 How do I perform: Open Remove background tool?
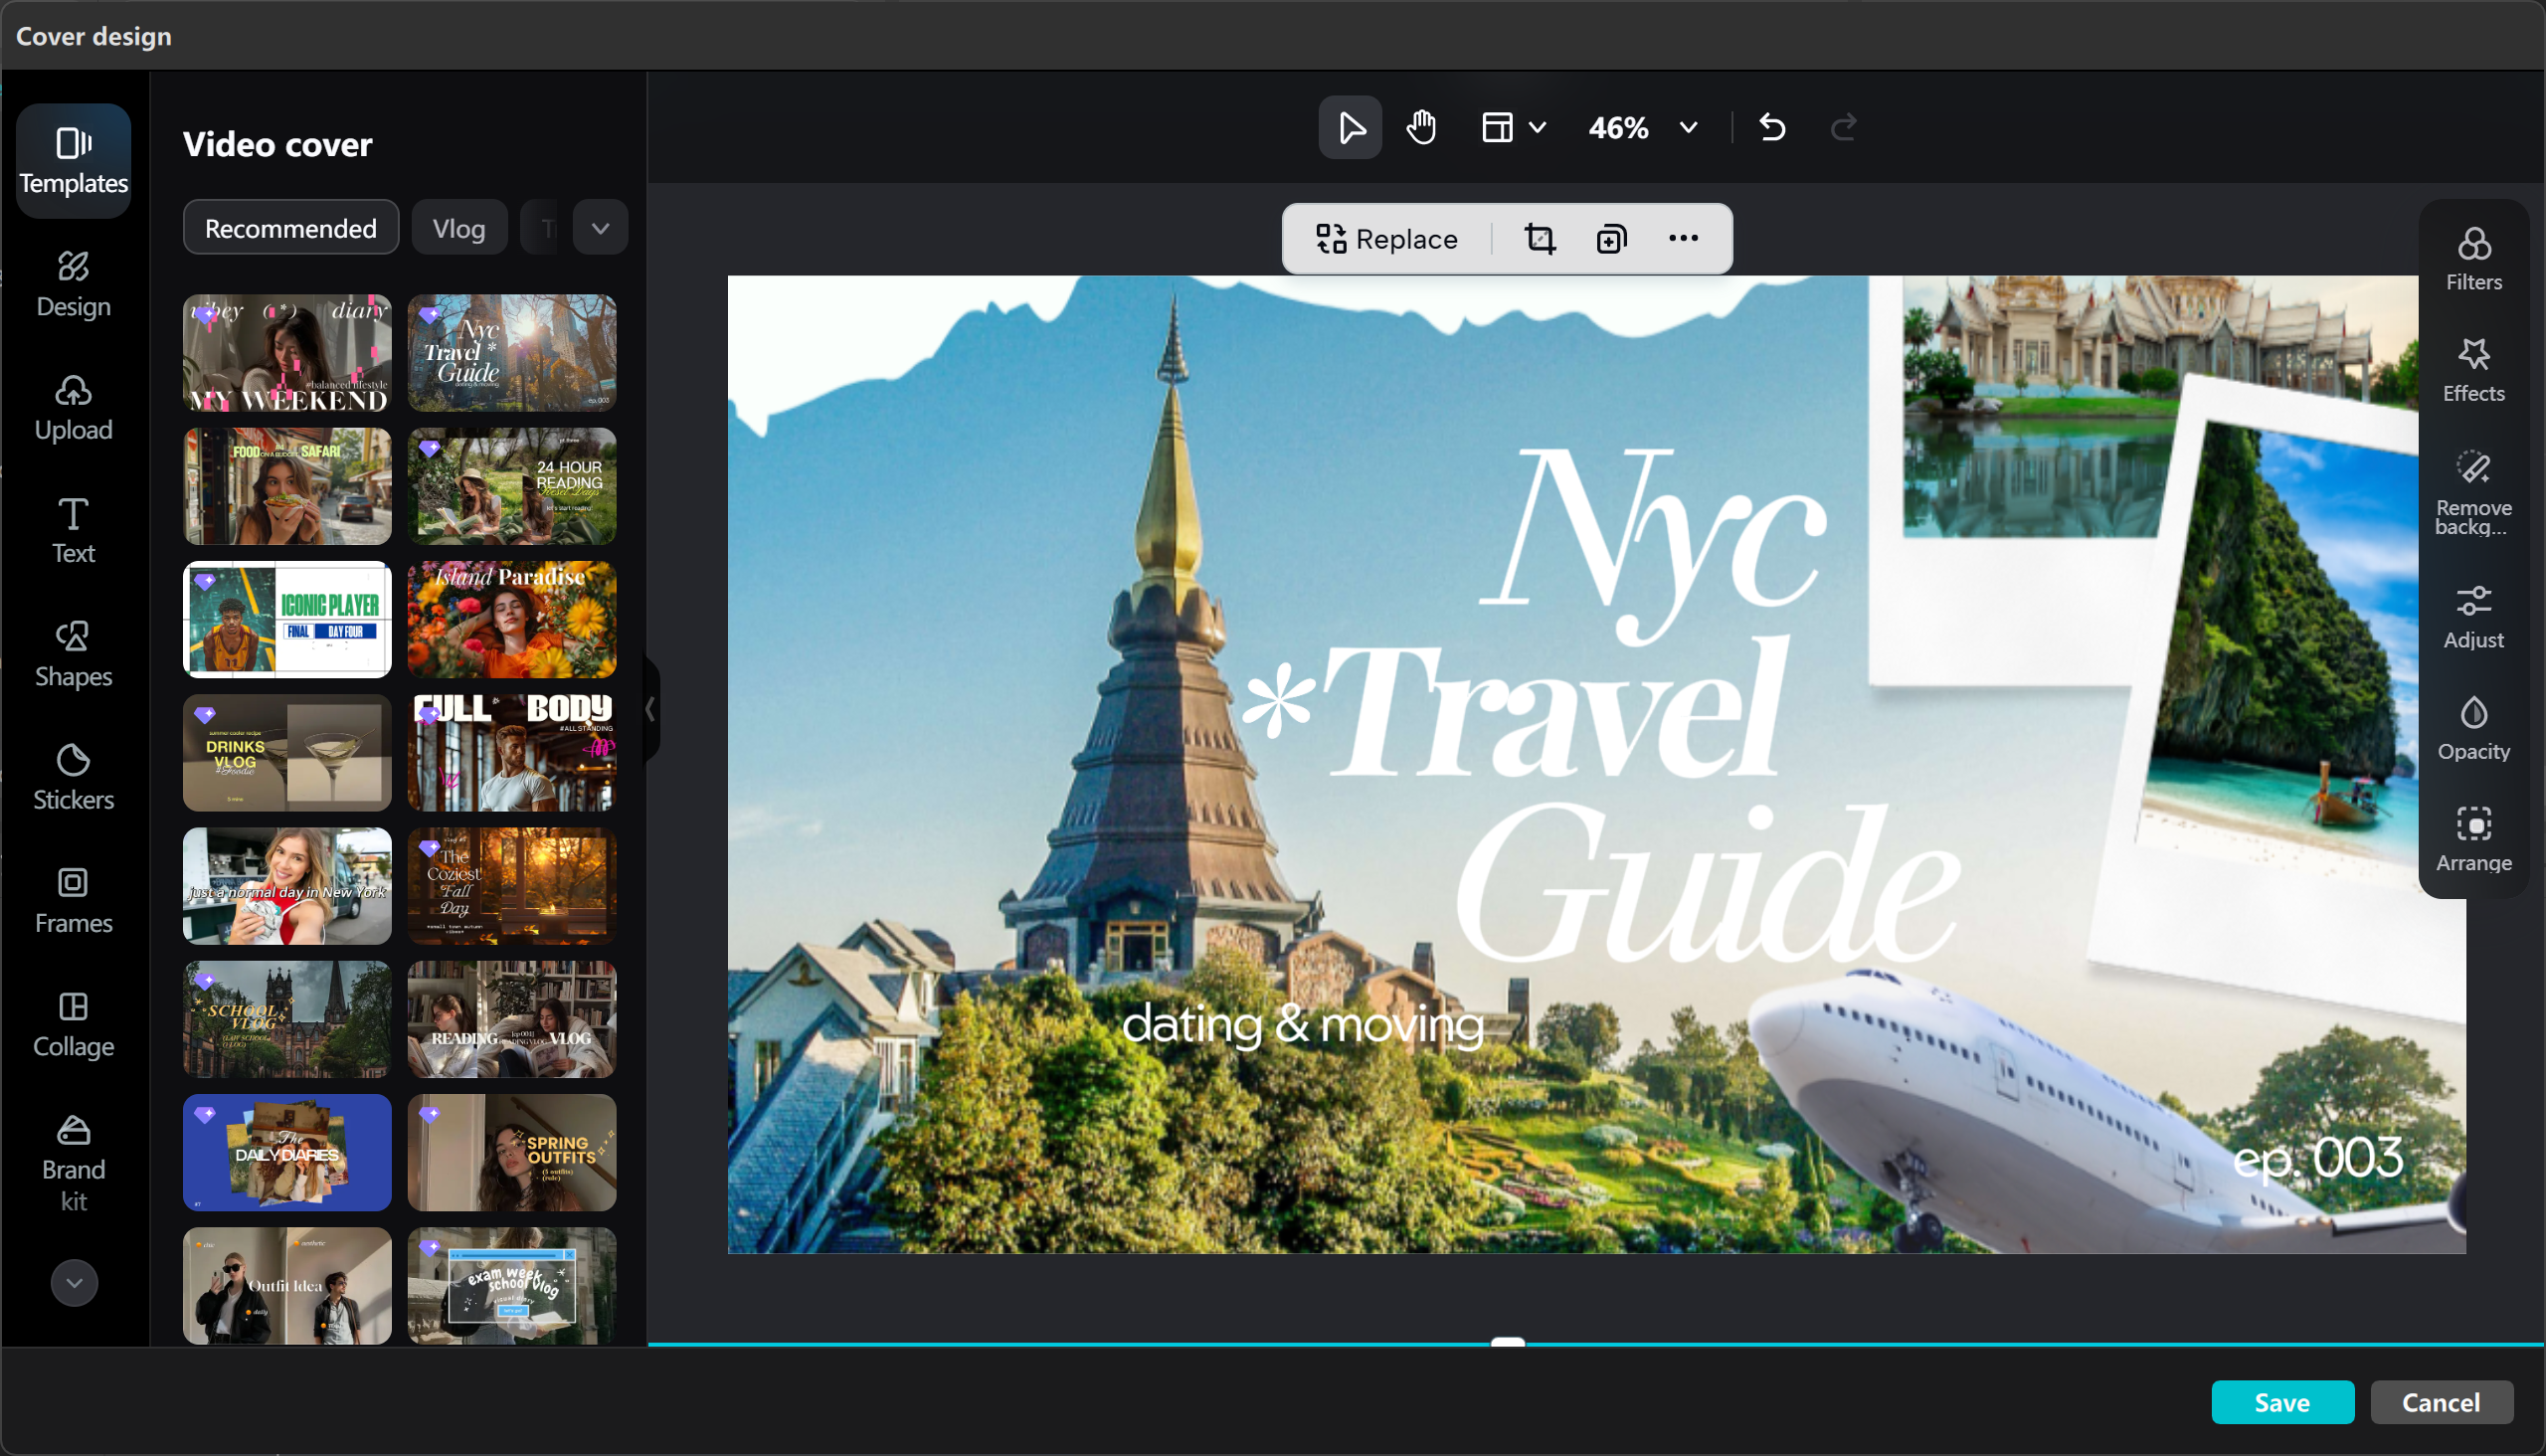tap(2473, 492)
